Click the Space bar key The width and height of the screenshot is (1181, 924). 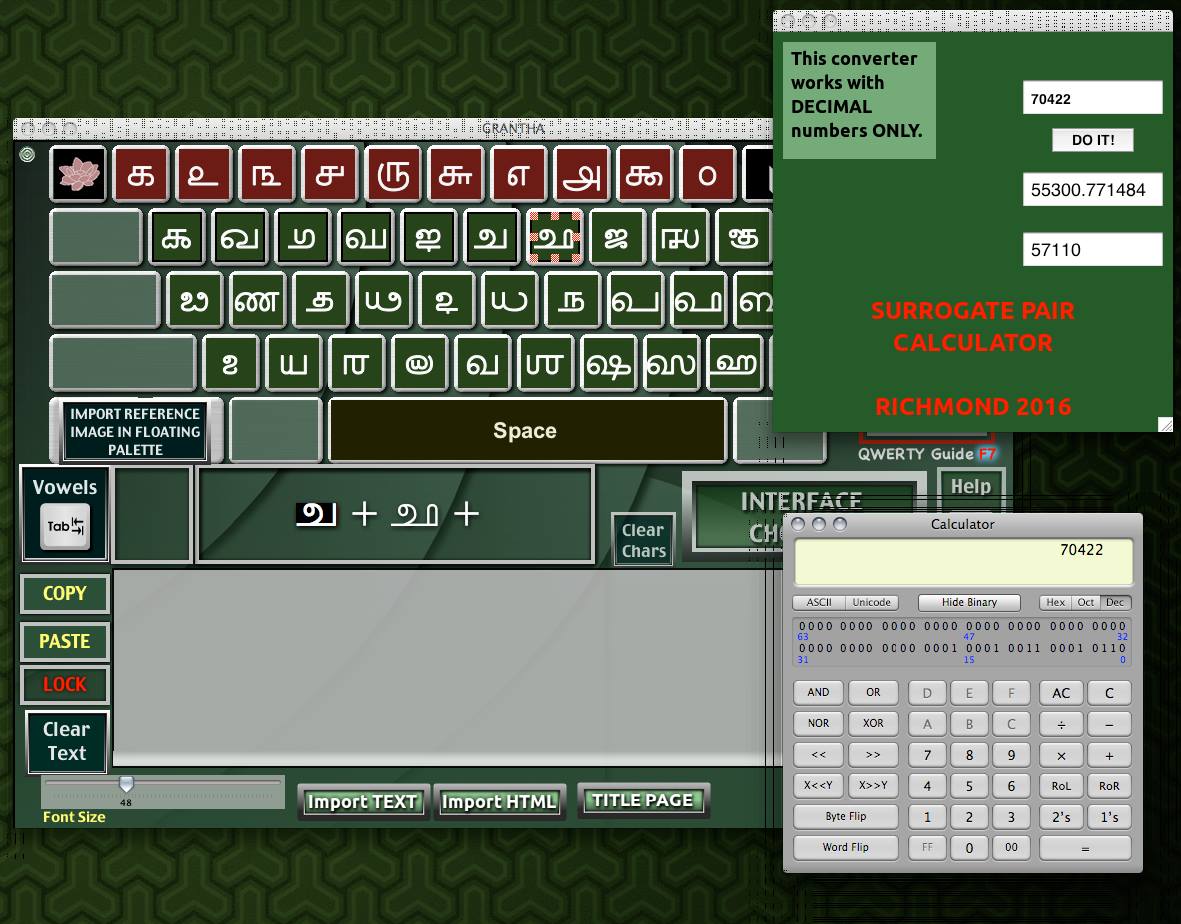(526, 430)
